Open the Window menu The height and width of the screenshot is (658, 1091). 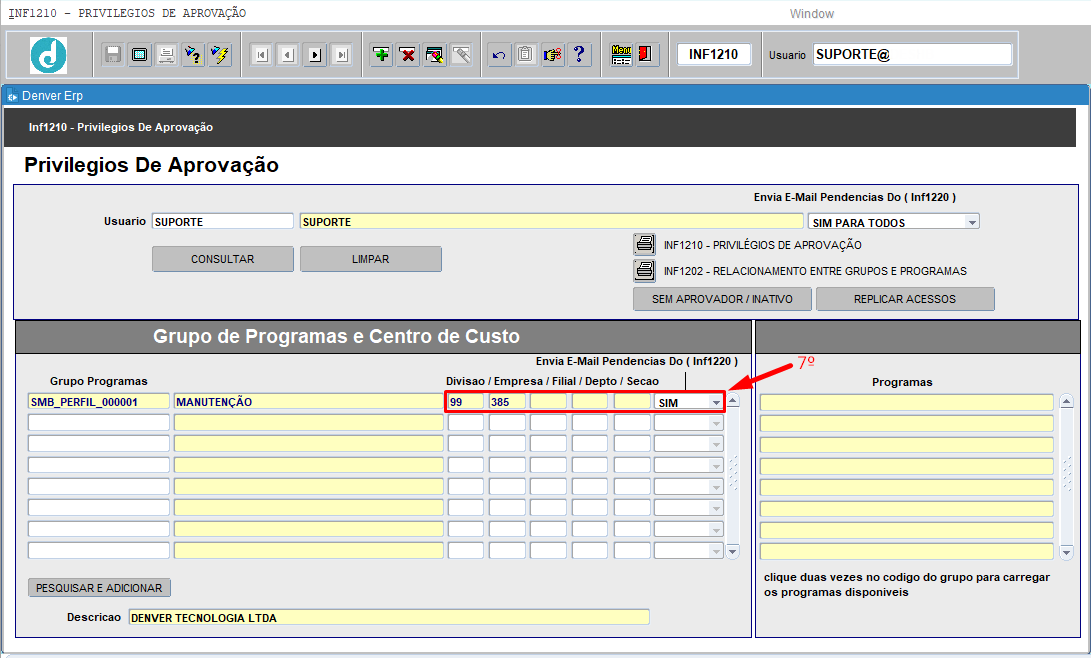811,13
